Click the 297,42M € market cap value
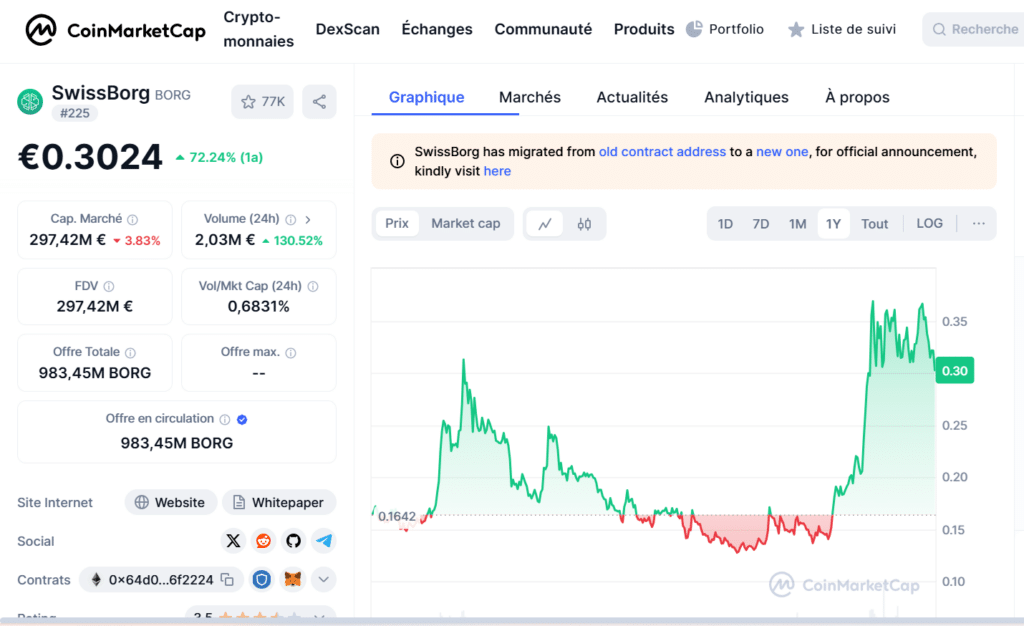 tap(67, 240)
